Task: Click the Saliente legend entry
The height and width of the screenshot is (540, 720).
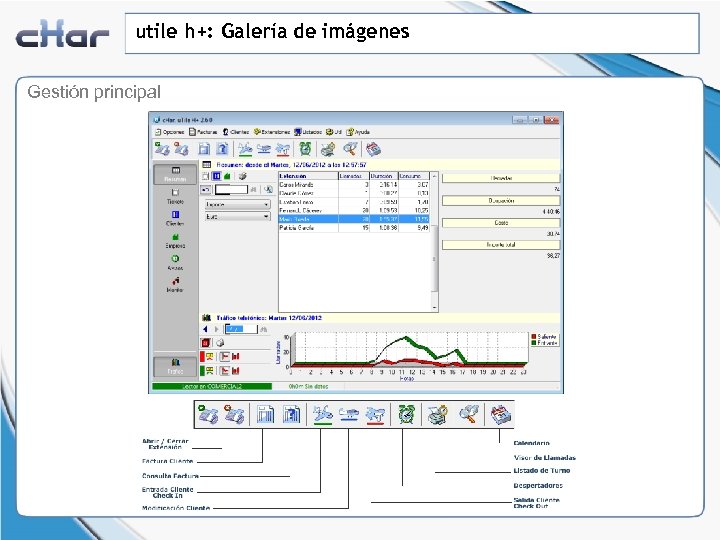Action: point(544,337)
